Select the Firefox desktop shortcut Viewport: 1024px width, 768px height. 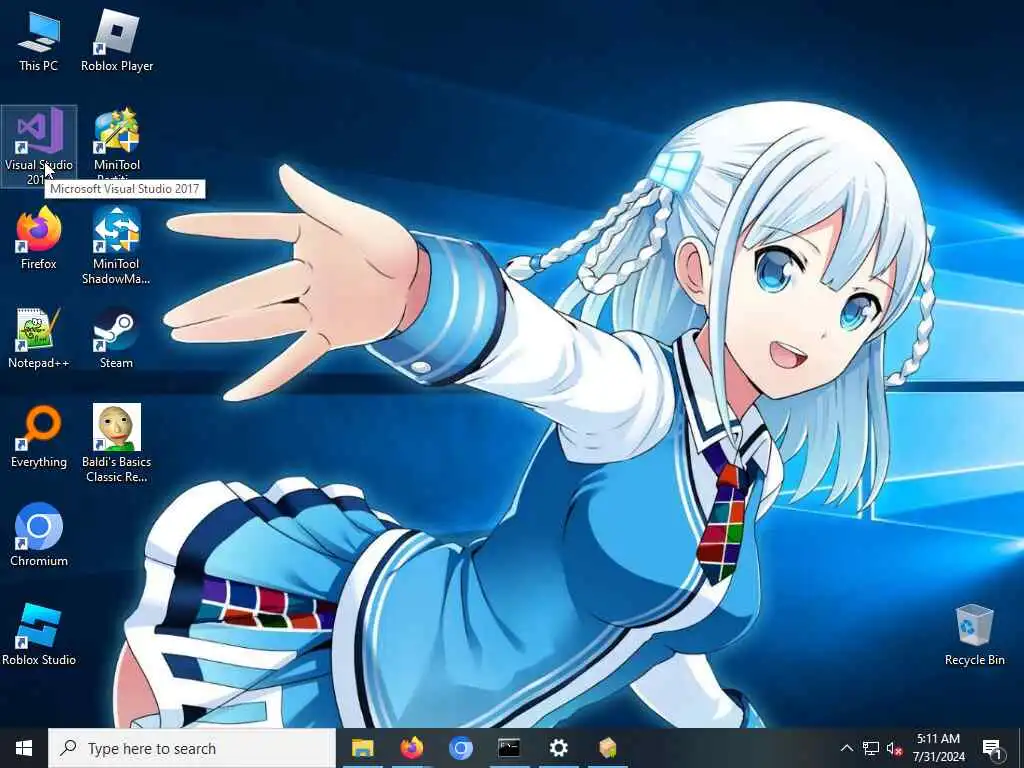39,238
